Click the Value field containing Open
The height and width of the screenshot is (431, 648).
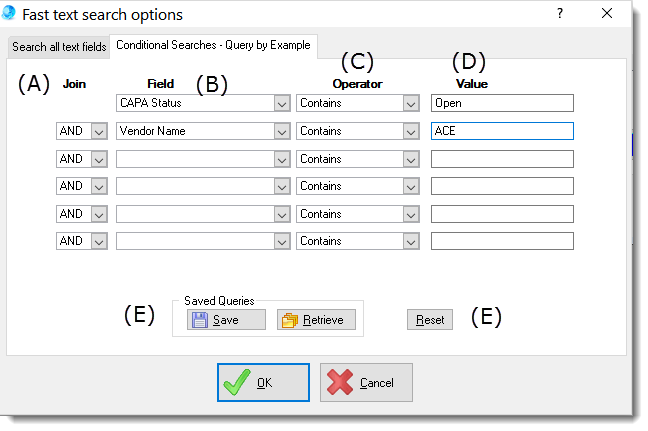click(x=501, y=103)
